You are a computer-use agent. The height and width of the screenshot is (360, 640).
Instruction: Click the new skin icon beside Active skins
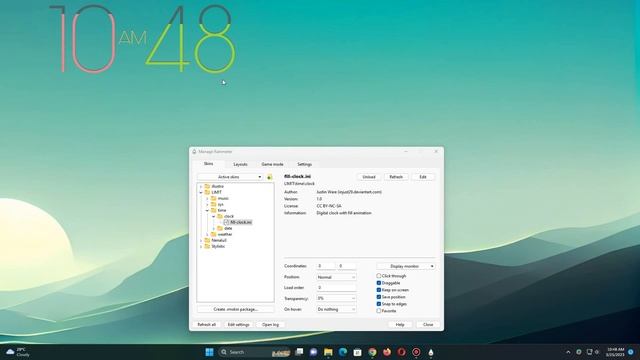coord(269,177)
